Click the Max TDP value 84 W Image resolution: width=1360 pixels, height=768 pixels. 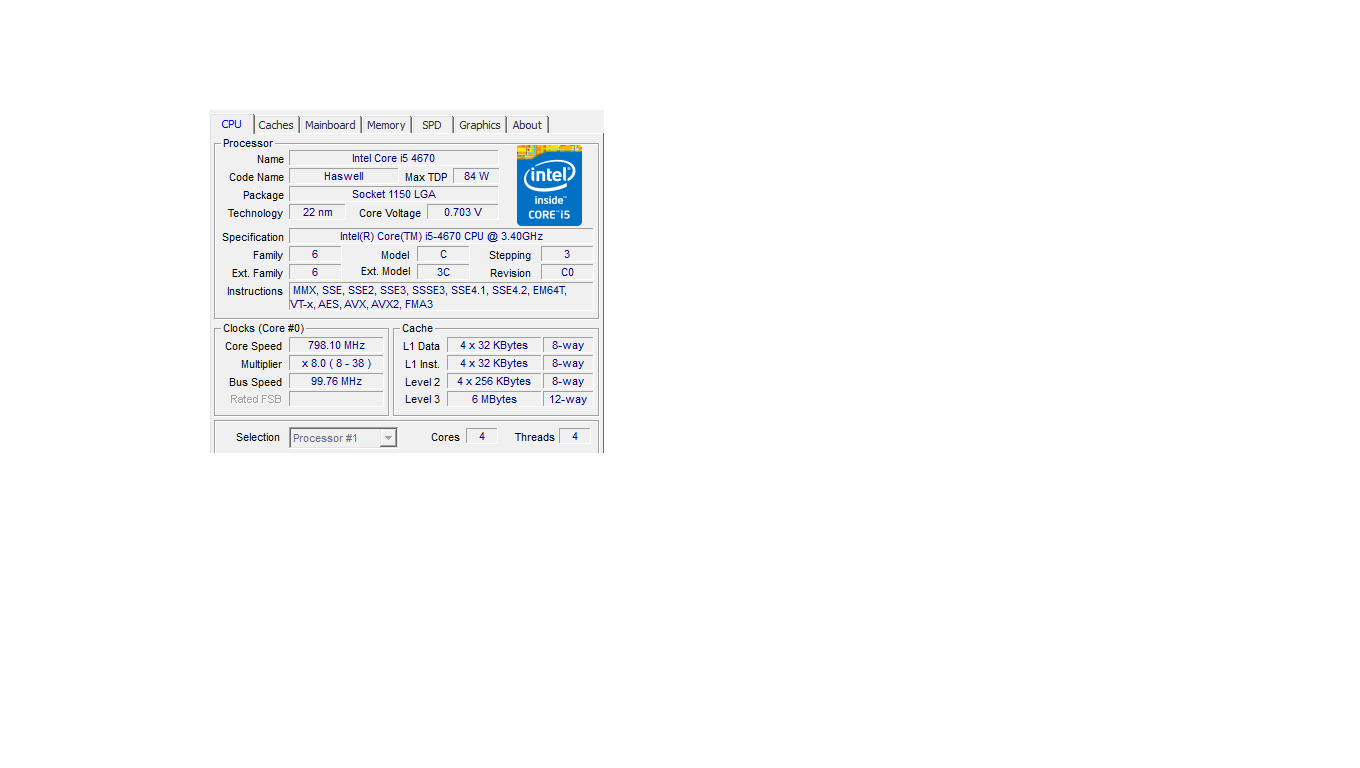tap(476, 176)
